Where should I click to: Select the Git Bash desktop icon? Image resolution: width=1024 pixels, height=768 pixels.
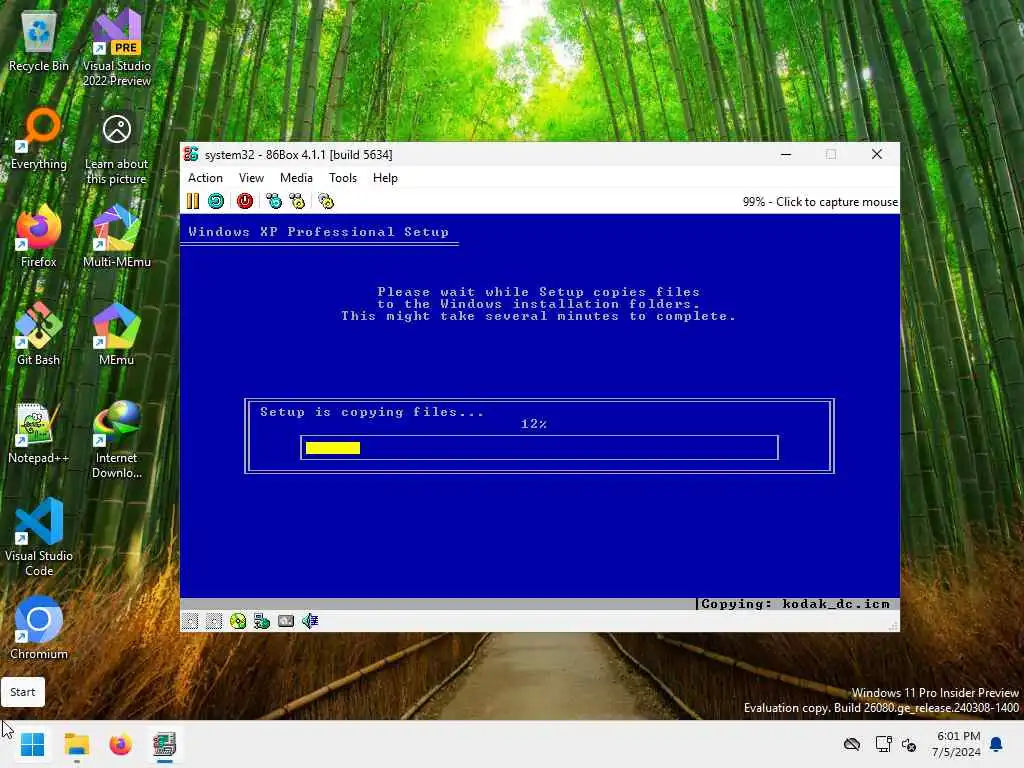click(39, 334)
